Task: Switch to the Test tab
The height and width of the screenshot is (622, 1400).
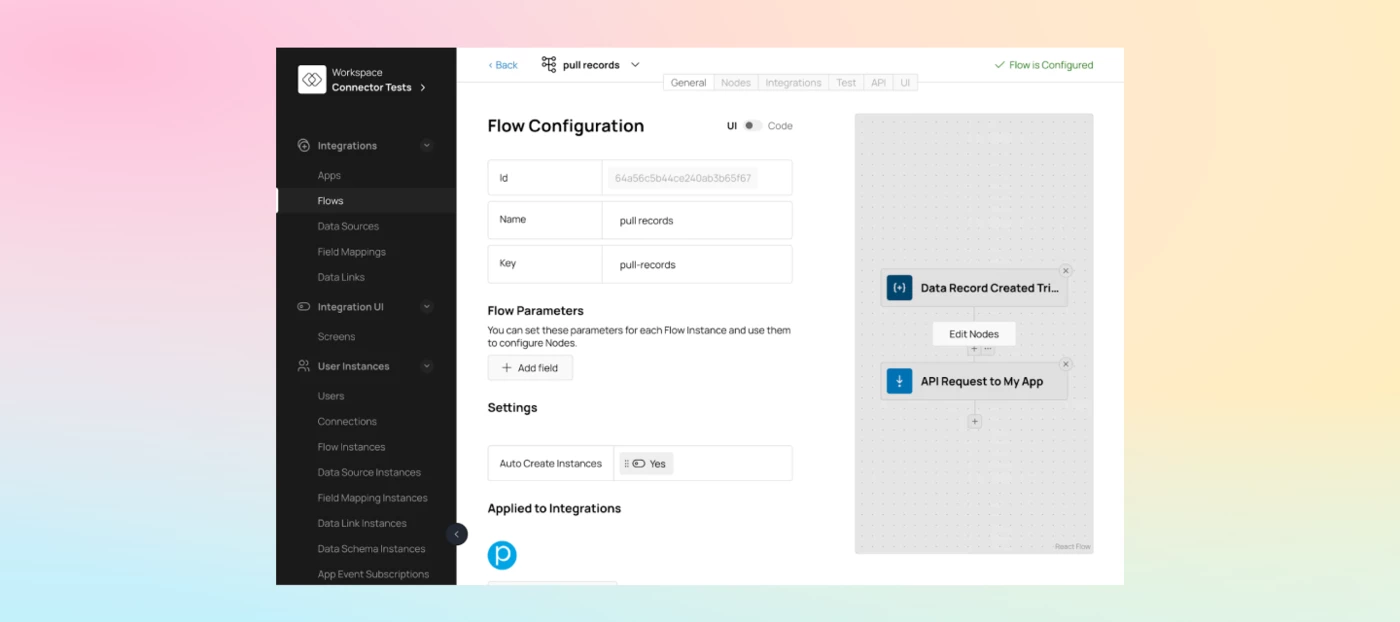Action: click(x=846, y=83)
